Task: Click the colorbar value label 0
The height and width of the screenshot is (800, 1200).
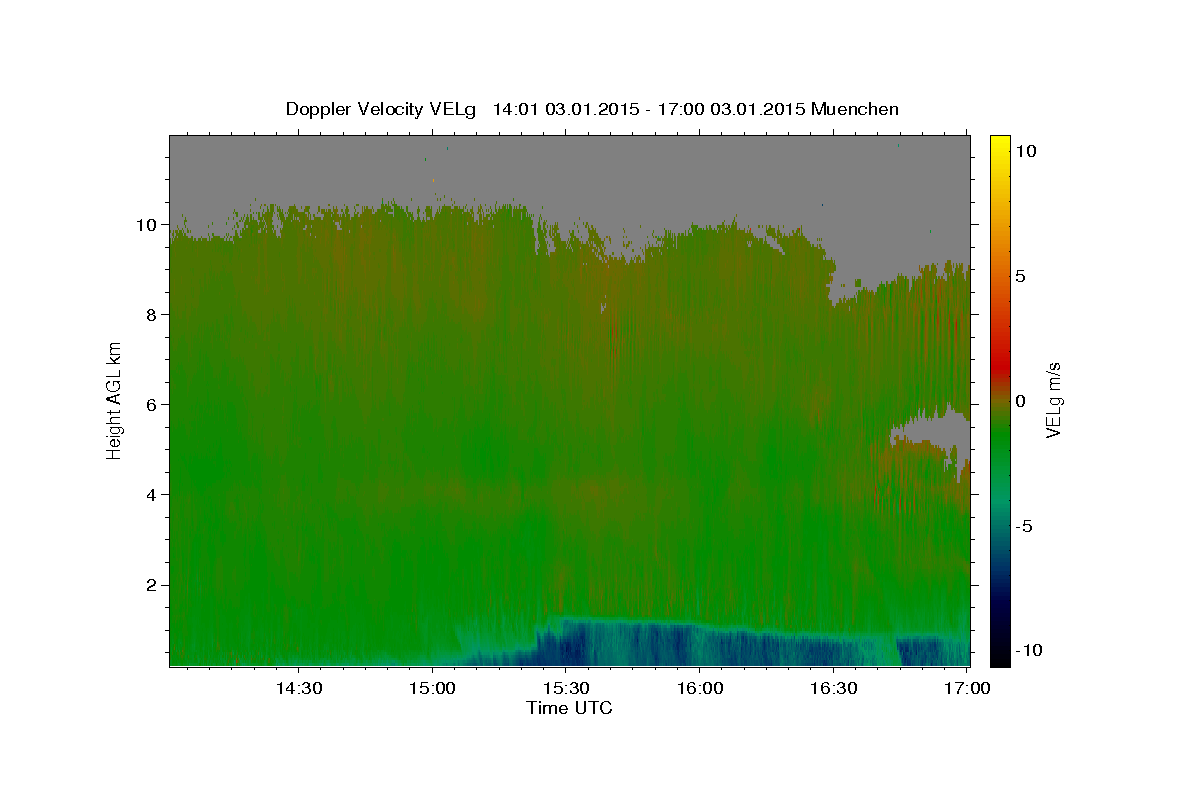Action: coord(1020,401)
